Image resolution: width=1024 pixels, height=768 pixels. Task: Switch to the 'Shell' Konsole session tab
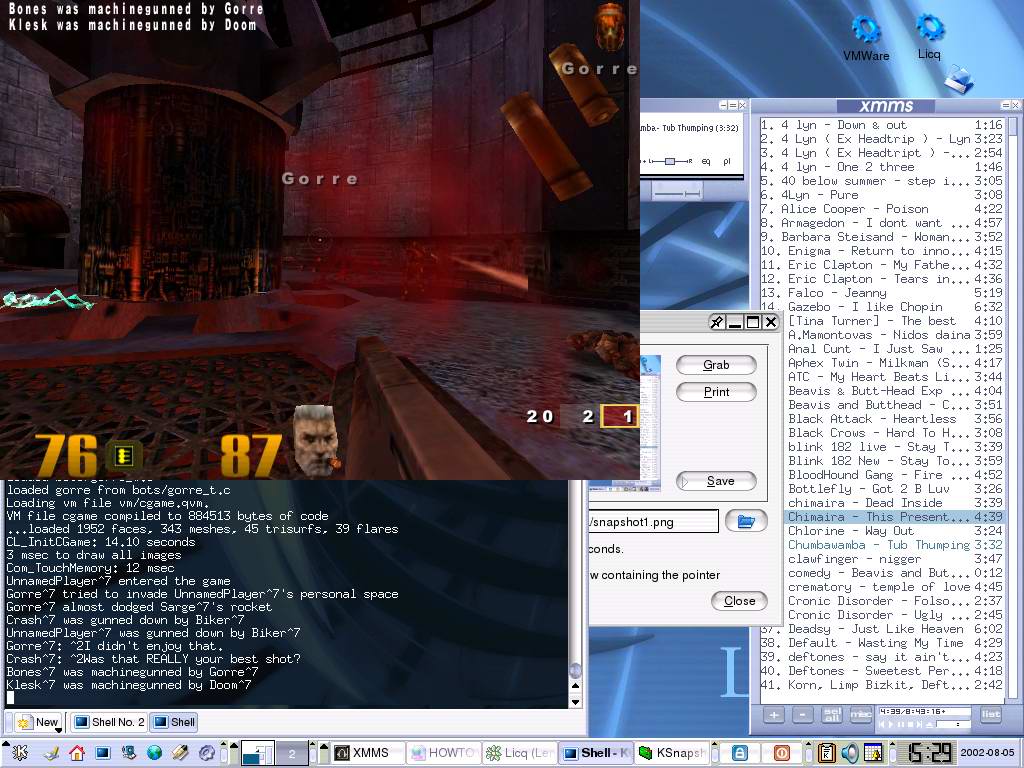174,722
